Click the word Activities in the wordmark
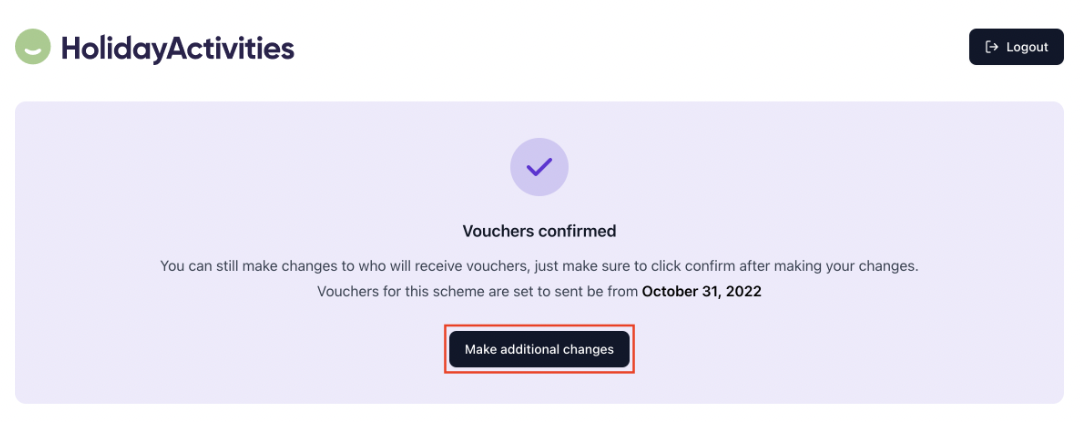The height and width of the screenshot is (422, 1082). point(235,47)
